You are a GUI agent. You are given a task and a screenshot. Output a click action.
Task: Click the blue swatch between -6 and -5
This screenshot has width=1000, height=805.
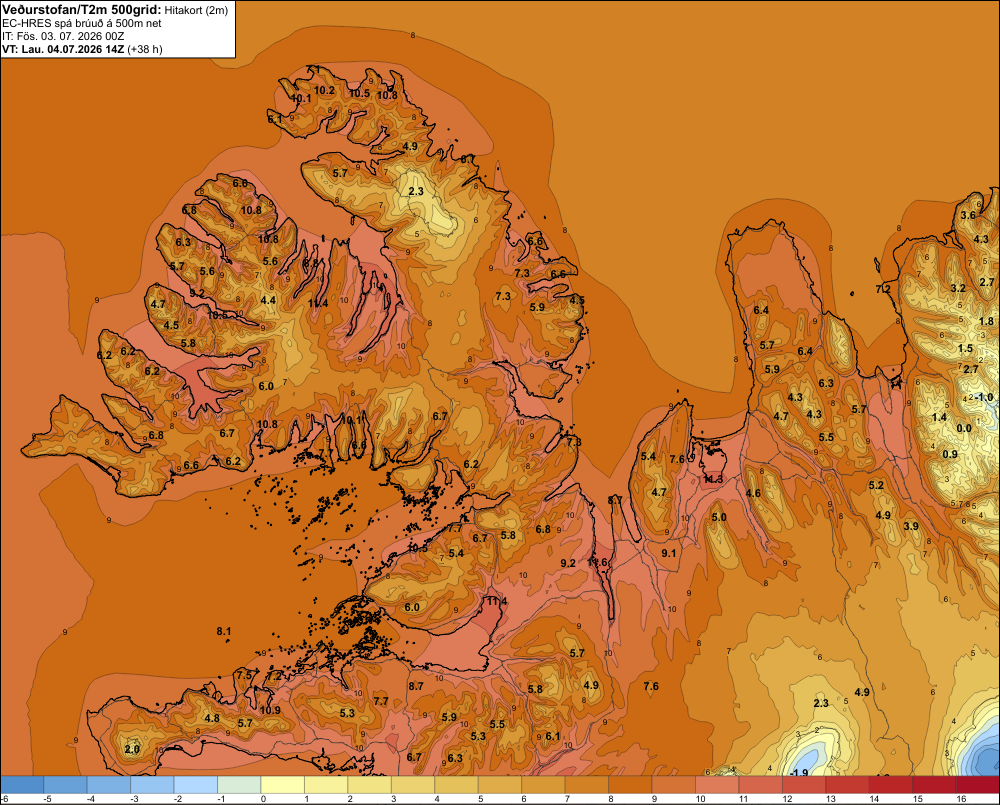[x=23, y=785]
